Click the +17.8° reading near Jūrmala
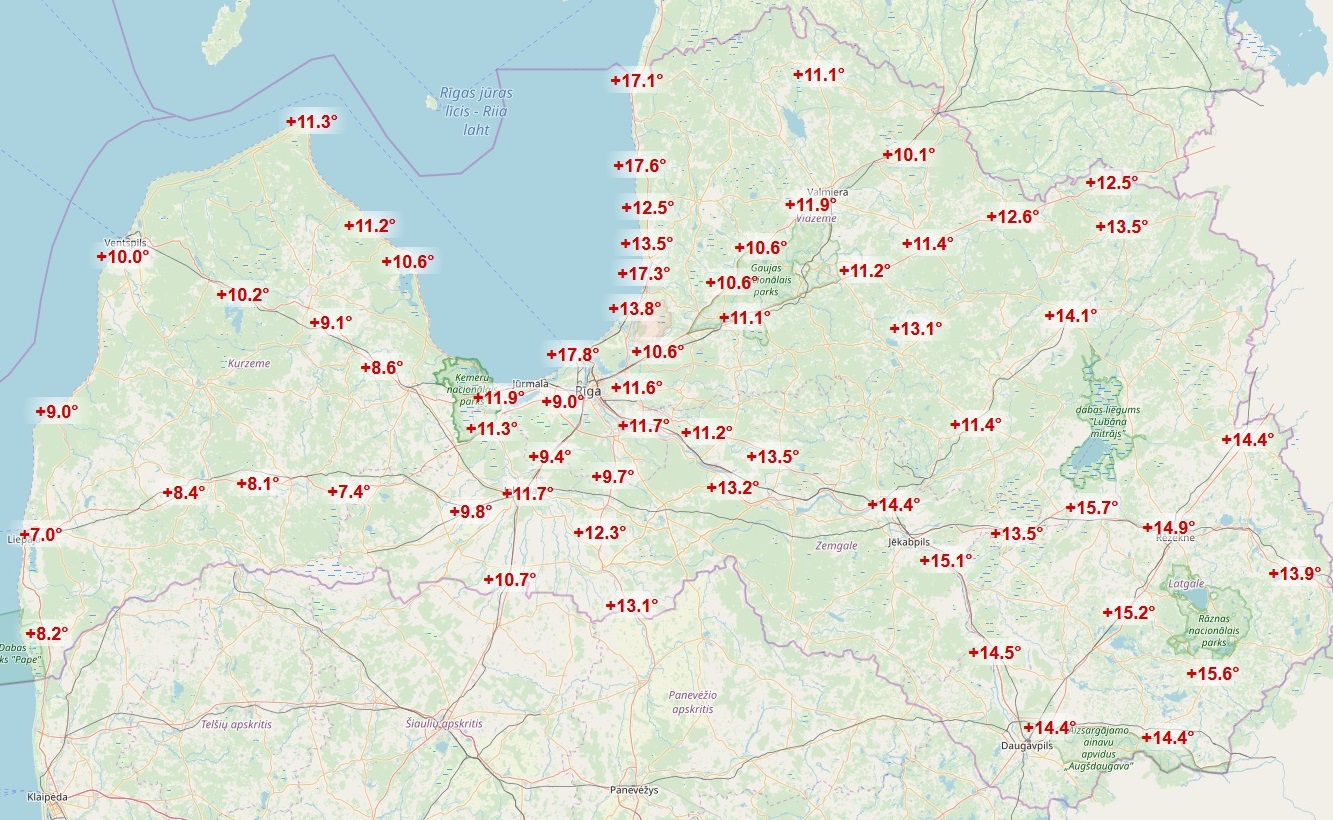Image resolution: width=1333 pixels, height=820 pixels. click(573, 355)
